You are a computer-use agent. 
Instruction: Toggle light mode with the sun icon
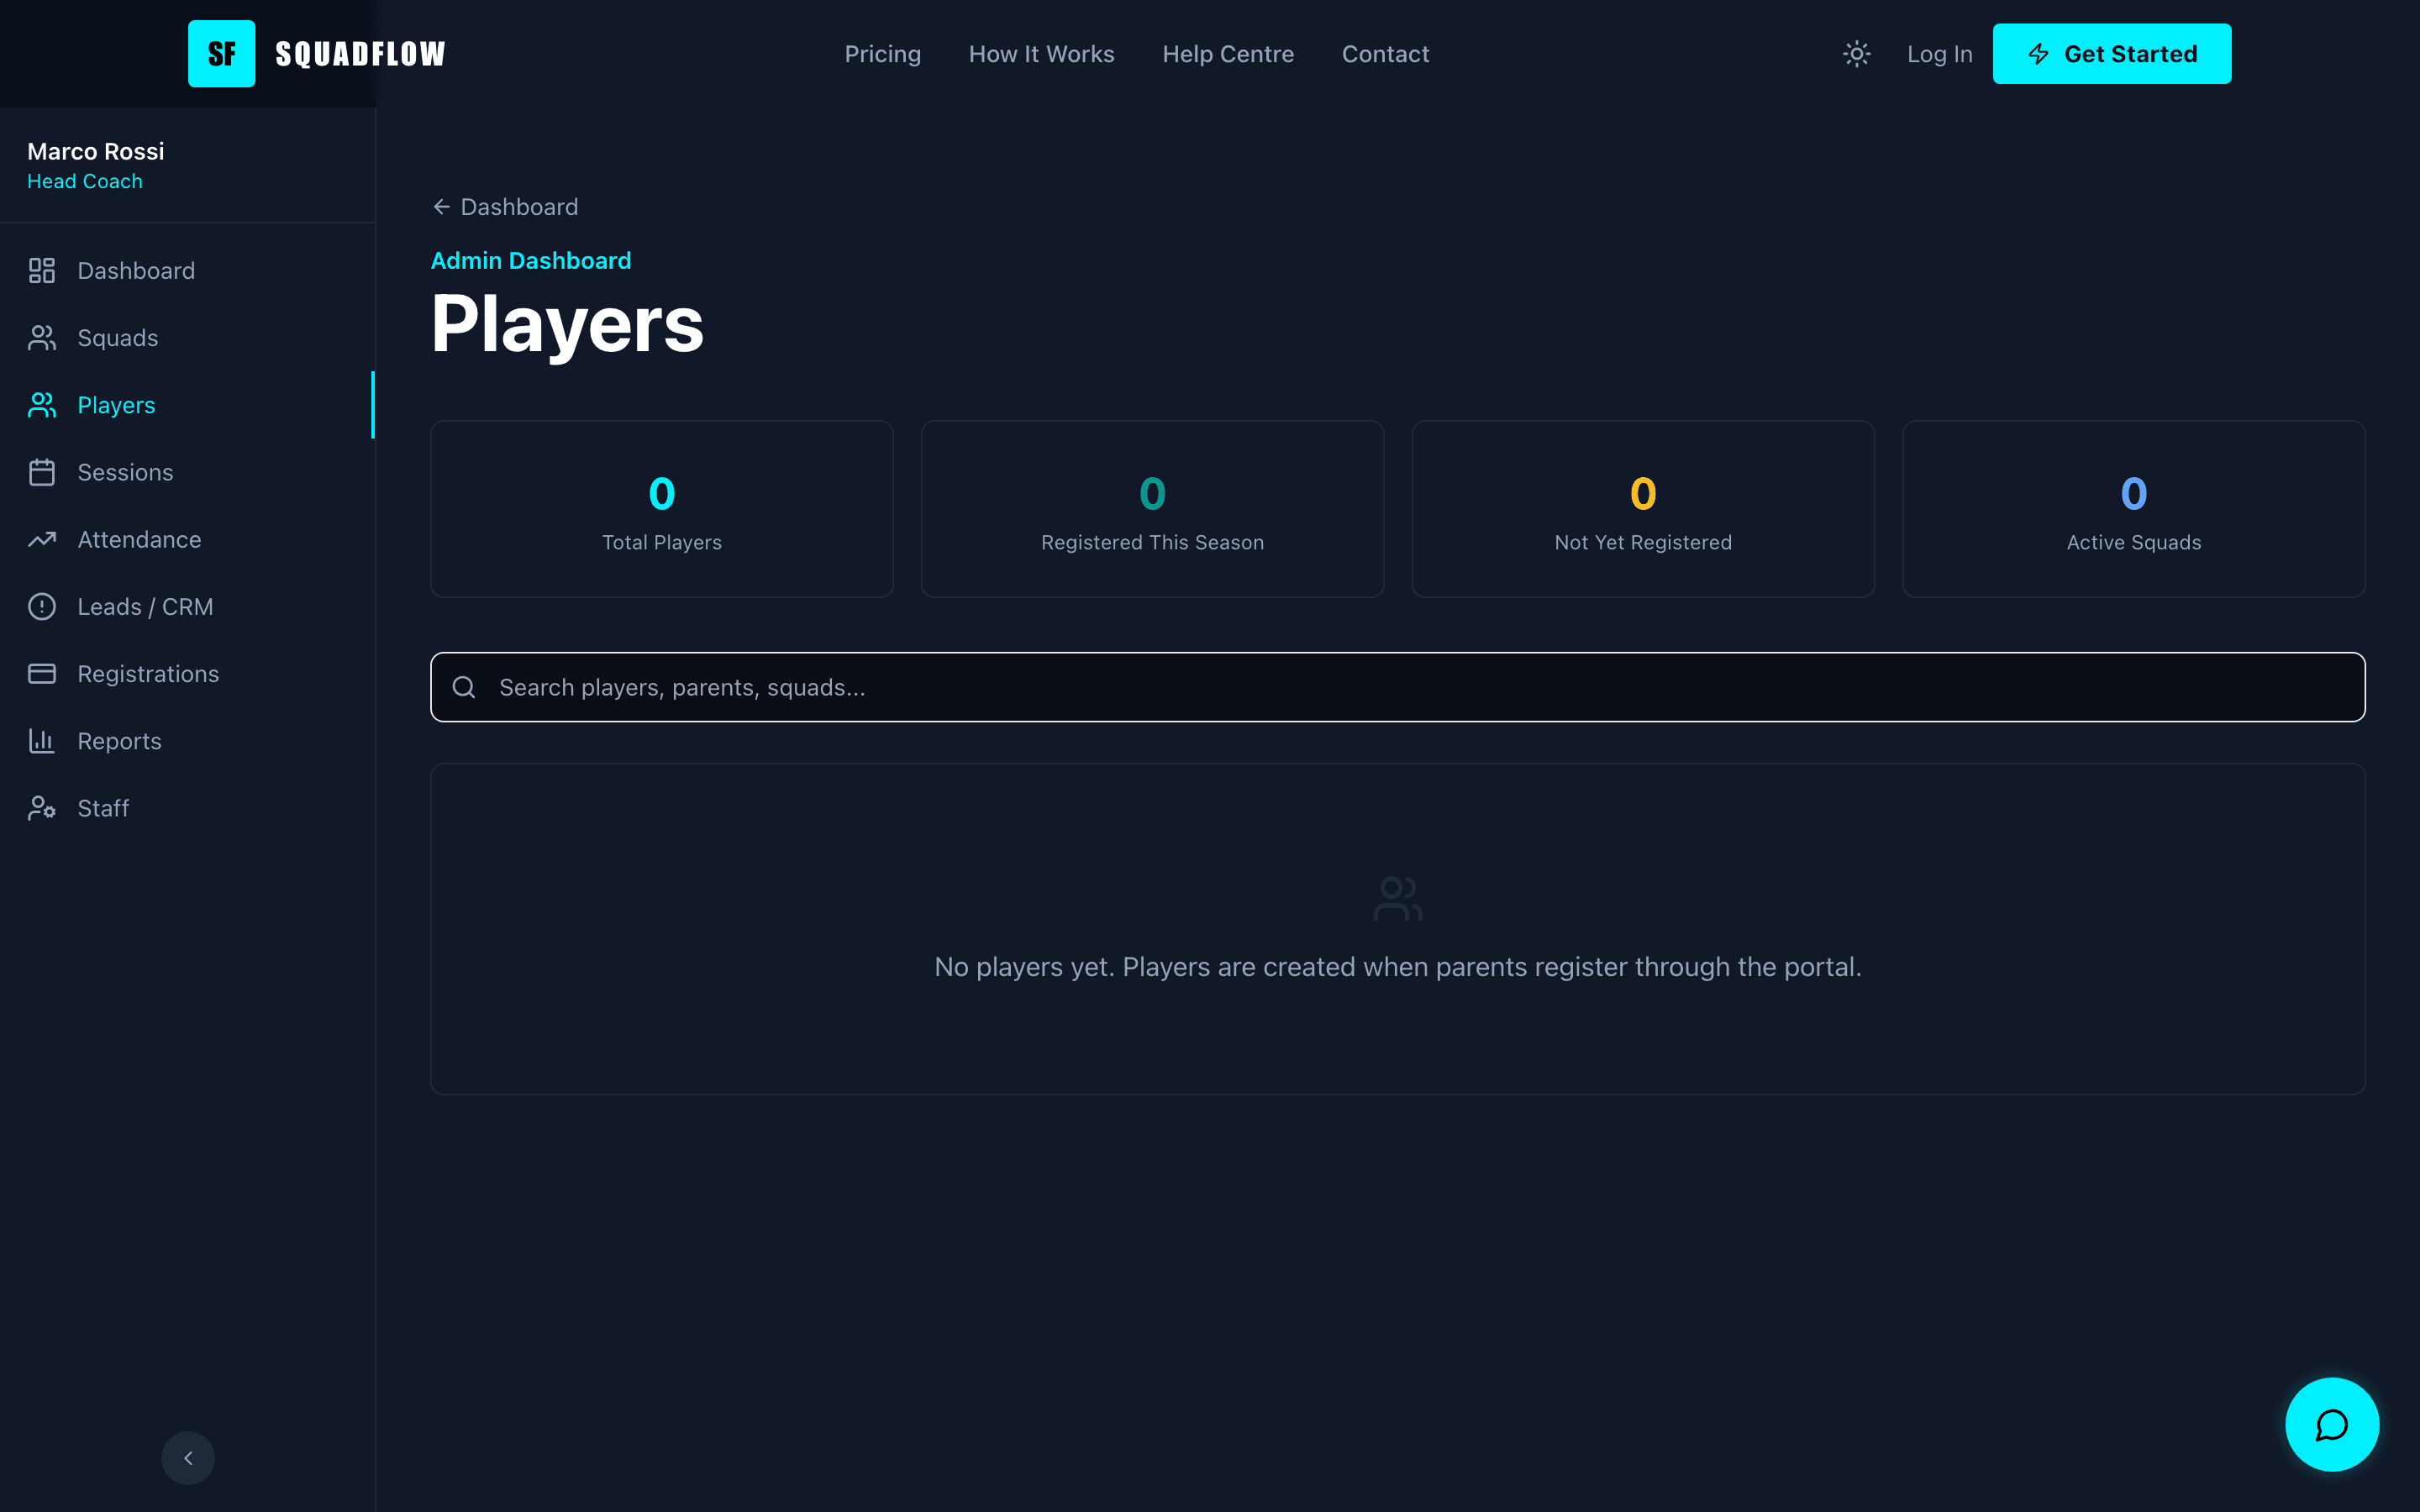[x=1856, y=54]
